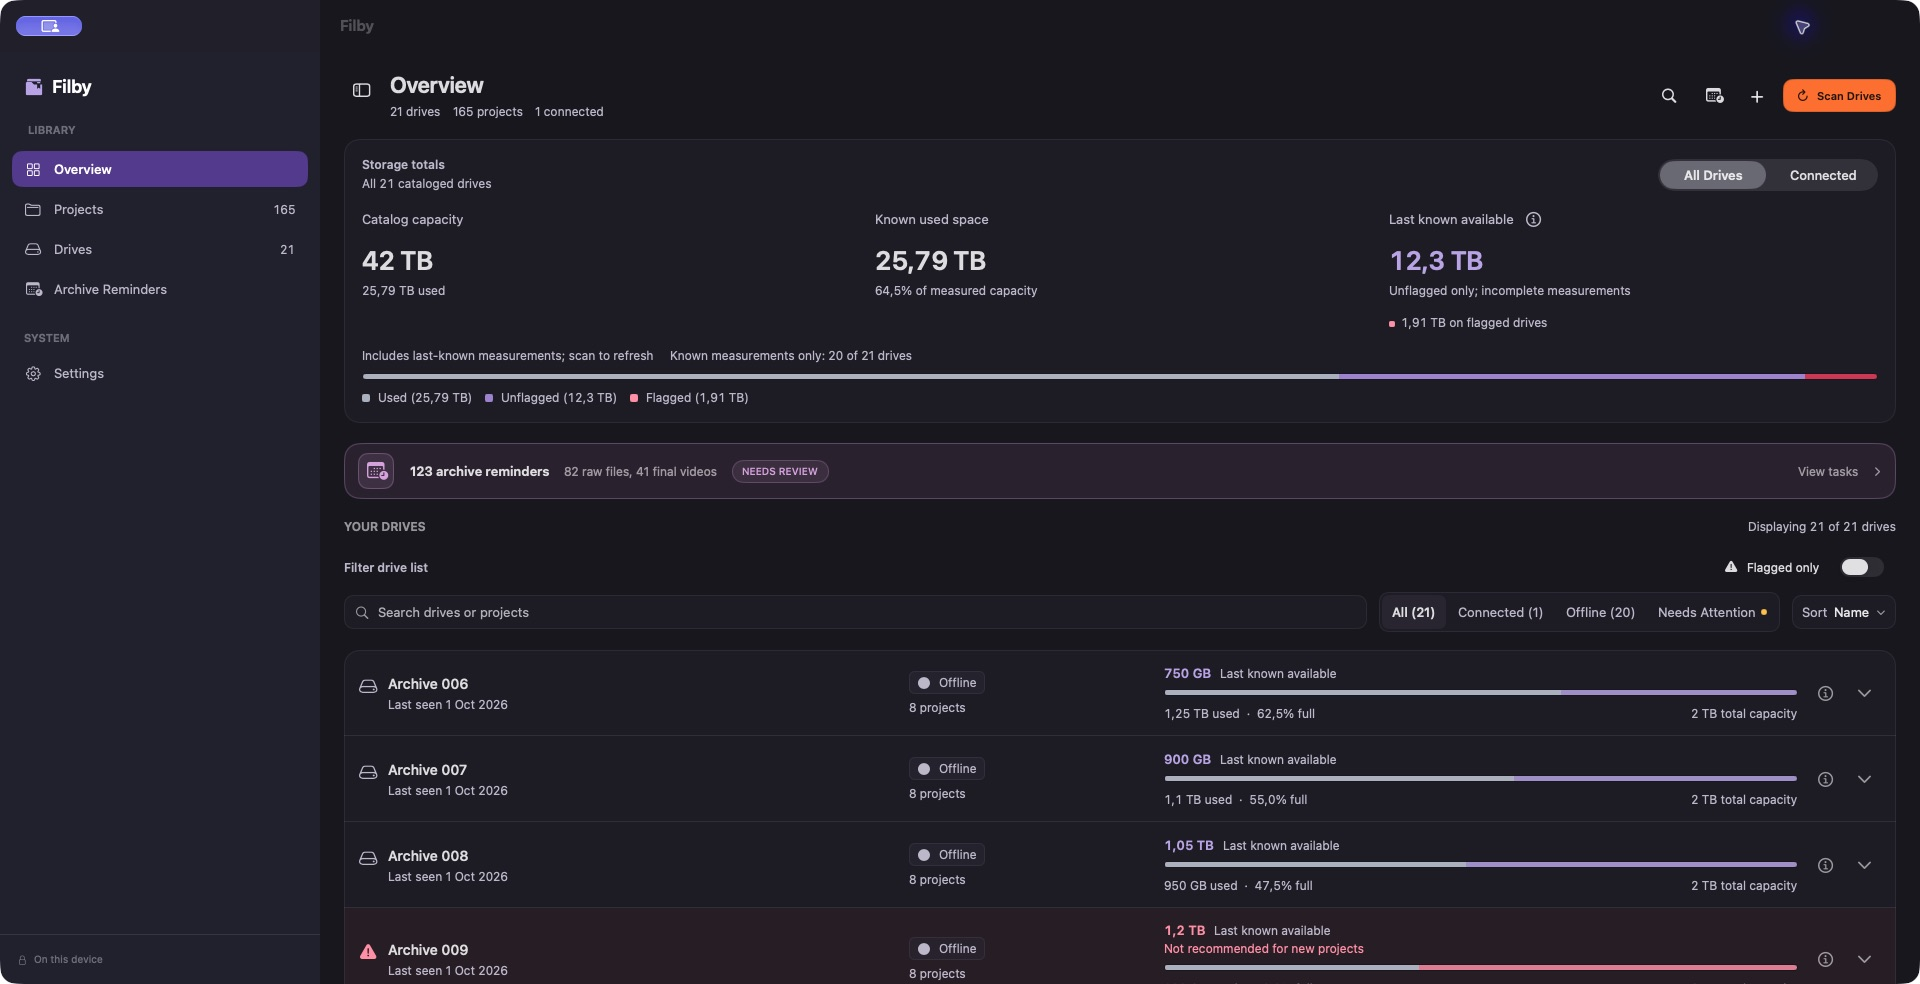Focus the Search drives or projects field

855,612
